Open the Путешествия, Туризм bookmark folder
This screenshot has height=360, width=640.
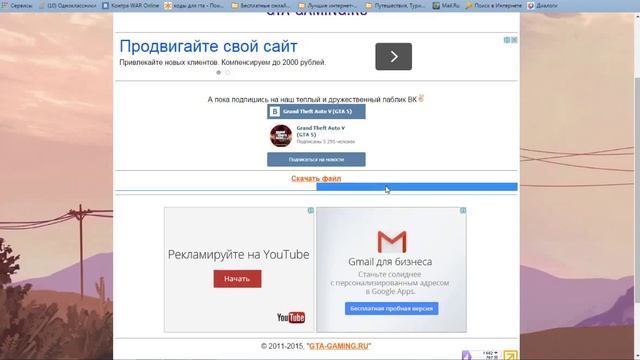[x=395, y=6]
